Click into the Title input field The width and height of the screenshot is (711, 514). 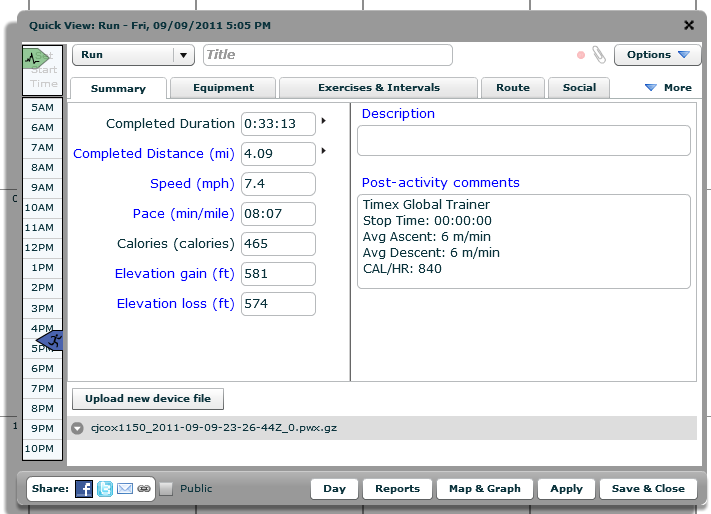[327, 55]
